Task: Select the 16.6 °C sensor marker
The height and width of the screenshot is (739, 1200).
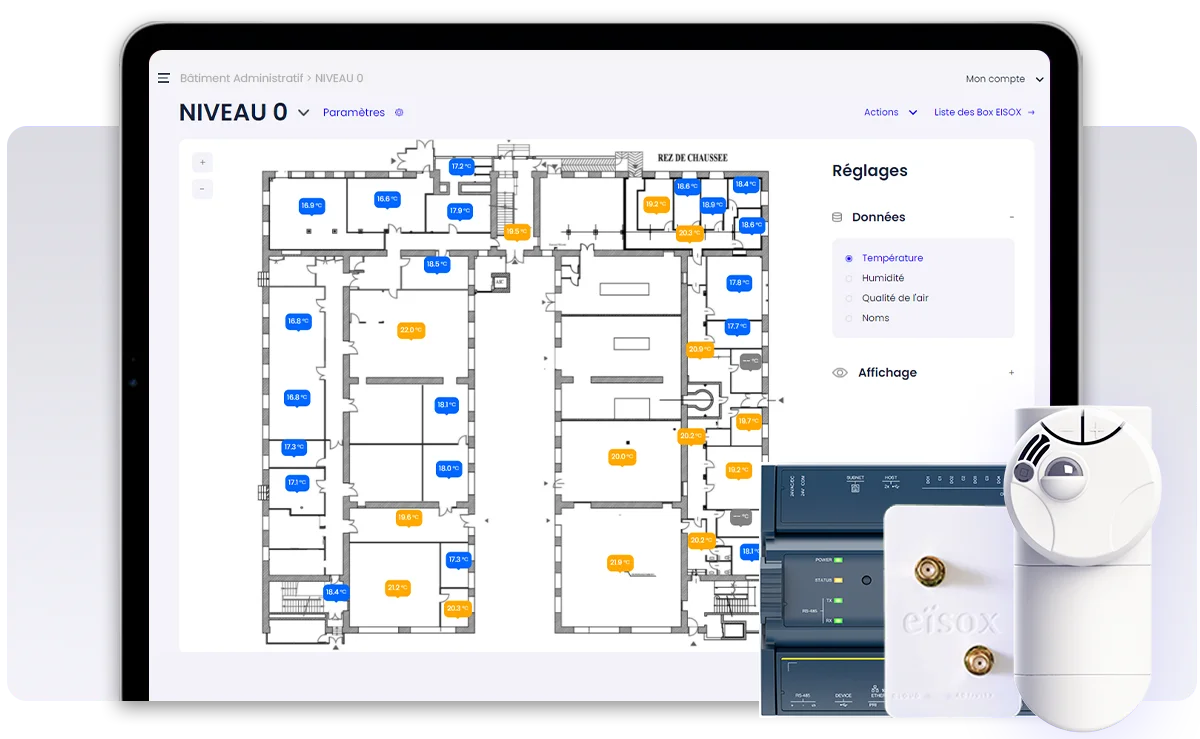Action: (x=386, y=199)
